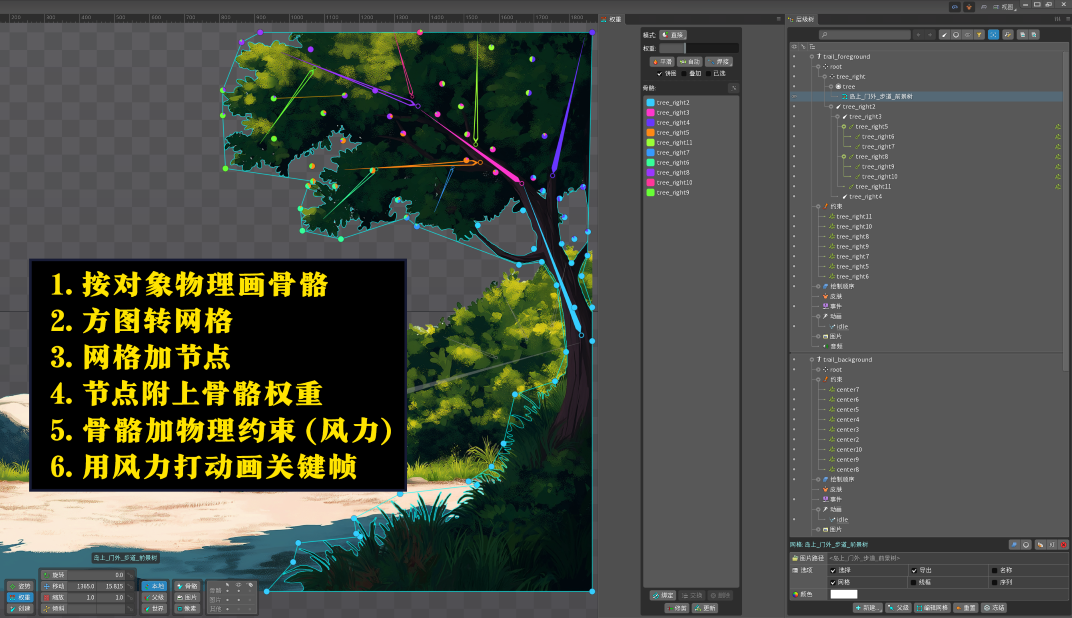
Task: Click the 层级树 (Tree) panel tab
Action: 805,19
